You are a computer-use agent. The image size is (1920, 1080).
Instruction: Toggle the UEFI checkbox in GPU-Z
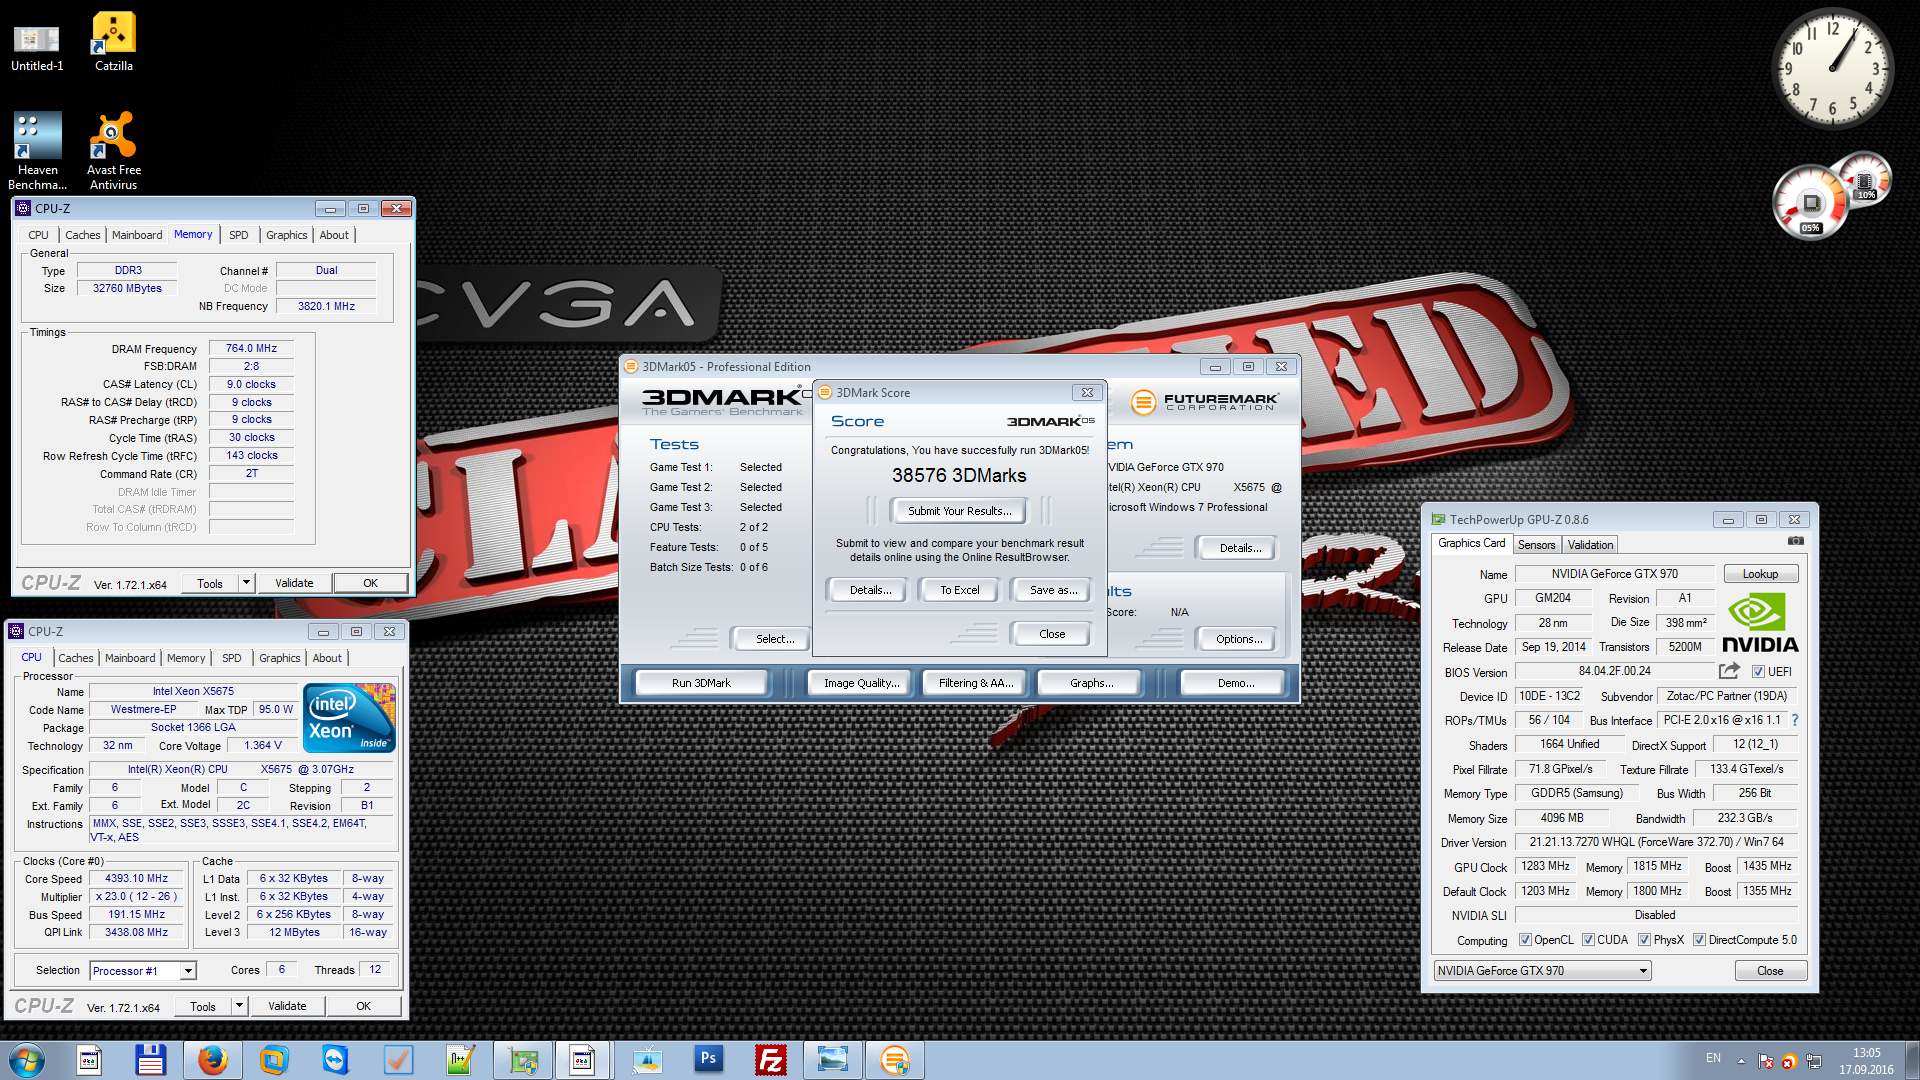[1758, 672]
